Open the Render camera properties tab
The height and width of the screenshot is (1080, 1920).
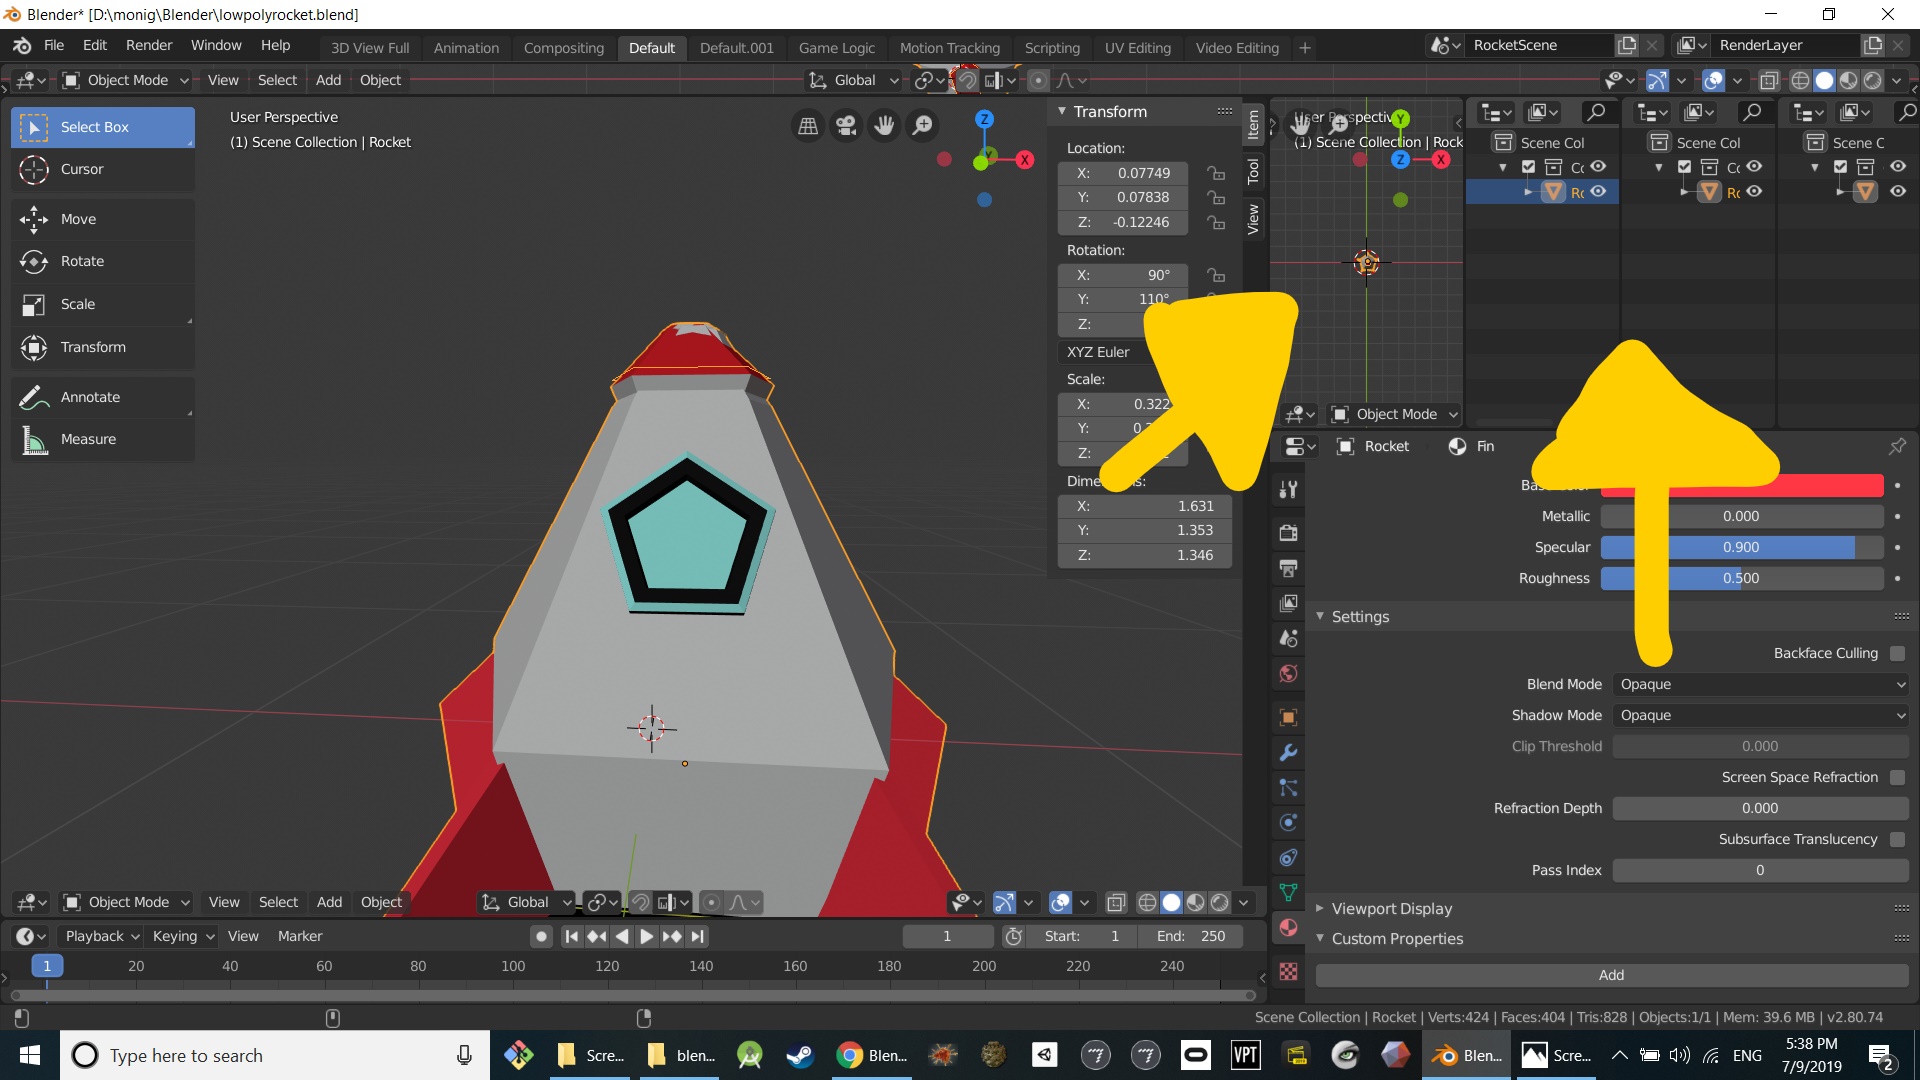coord(1288,532)
